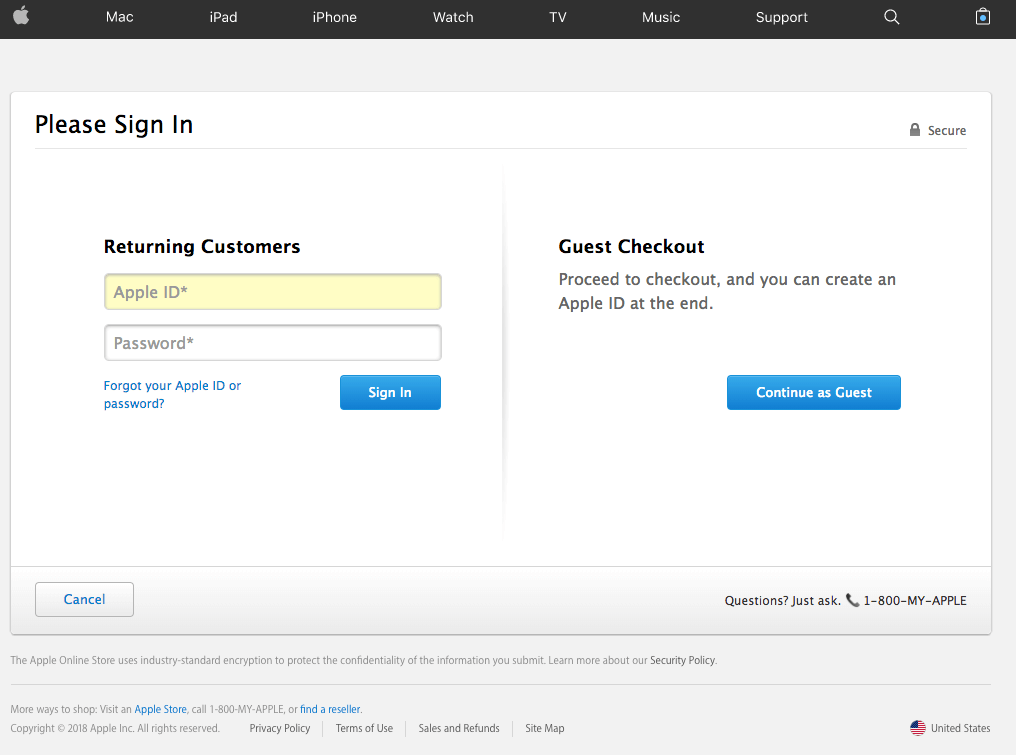Open Music from the top navigation
The height and width of the screenshot is (755, 1016).
(x=661, y=17)
